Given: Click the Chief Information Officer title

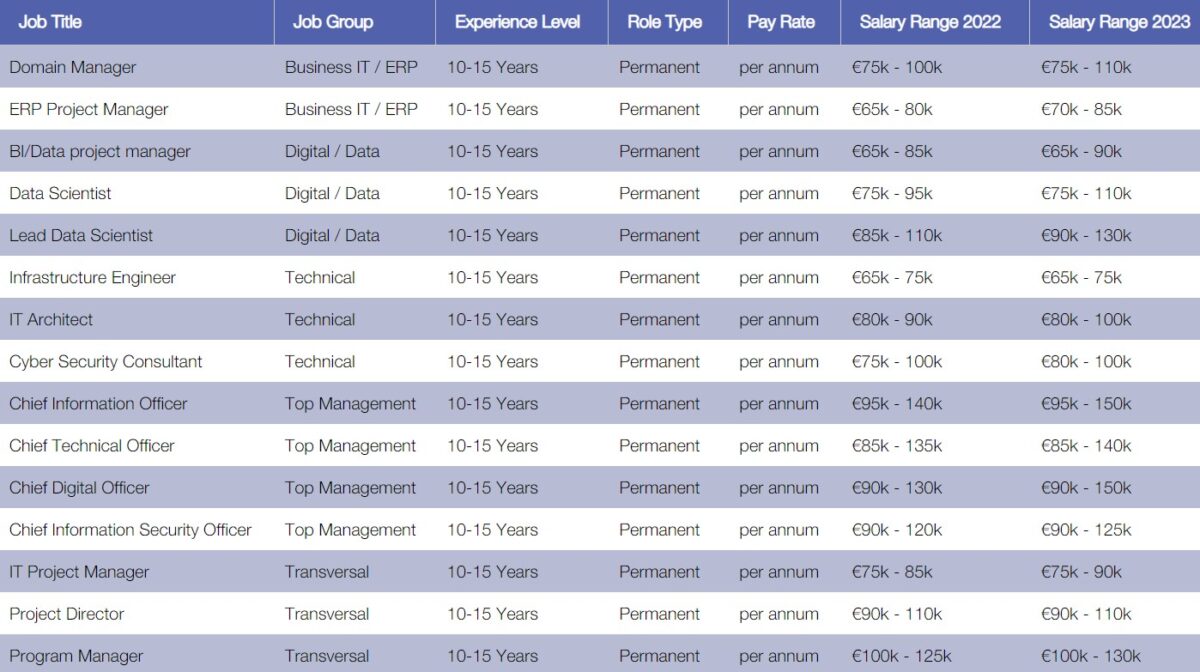Looking at the screenshot, I should pos(98,403).
